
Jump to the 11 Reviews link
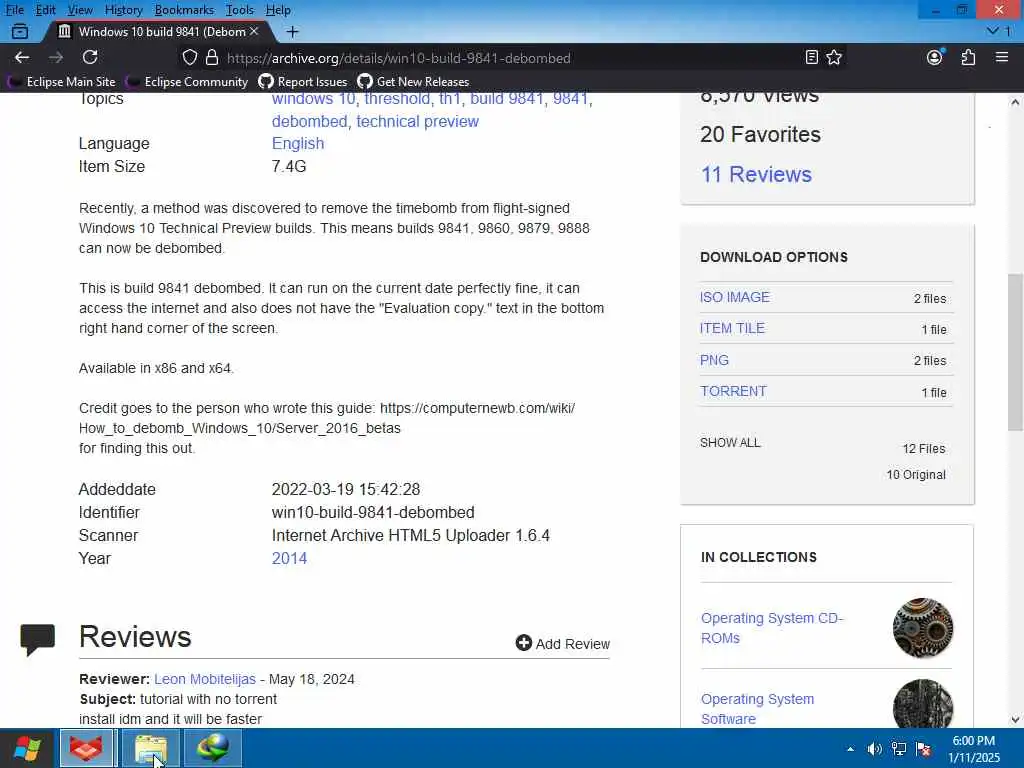tap(756, 174)
